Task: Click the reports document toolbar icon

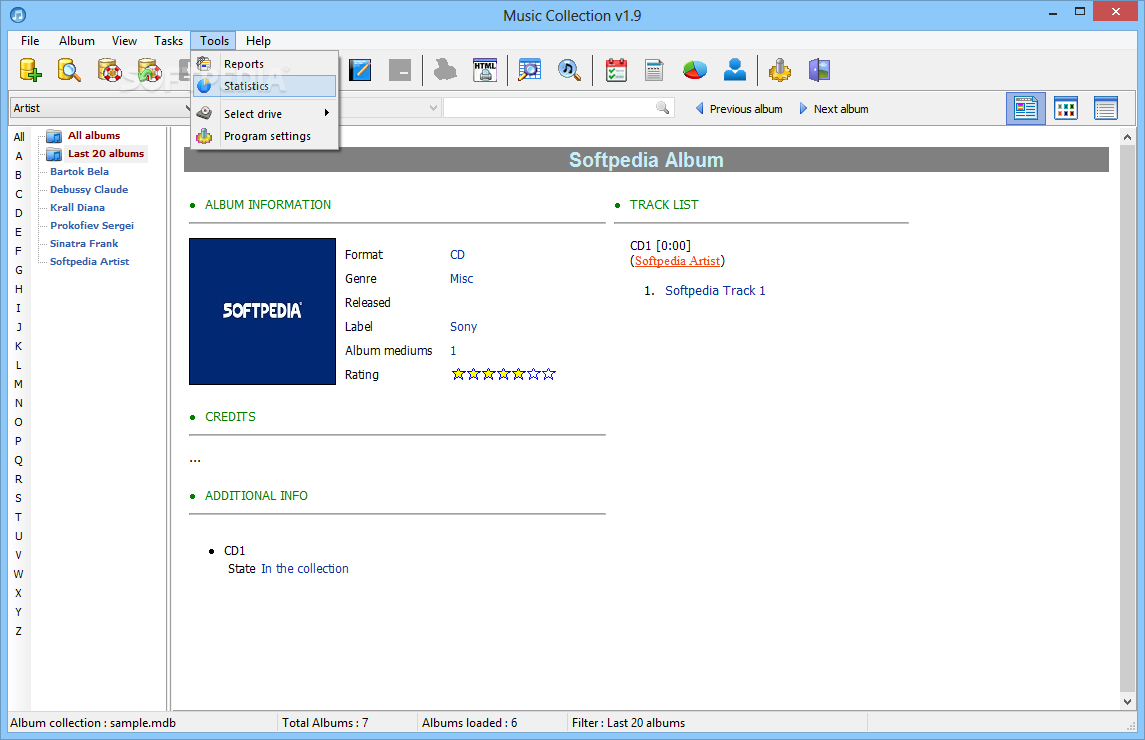Action: point(654,70)
